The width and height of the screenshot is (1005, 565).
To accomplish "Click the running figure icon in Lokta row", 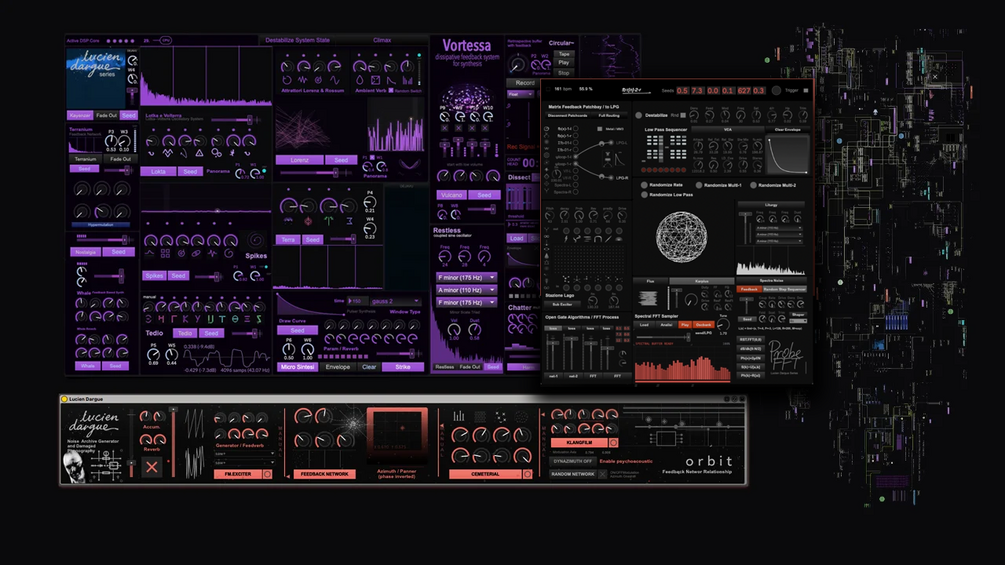I will 233,153.
